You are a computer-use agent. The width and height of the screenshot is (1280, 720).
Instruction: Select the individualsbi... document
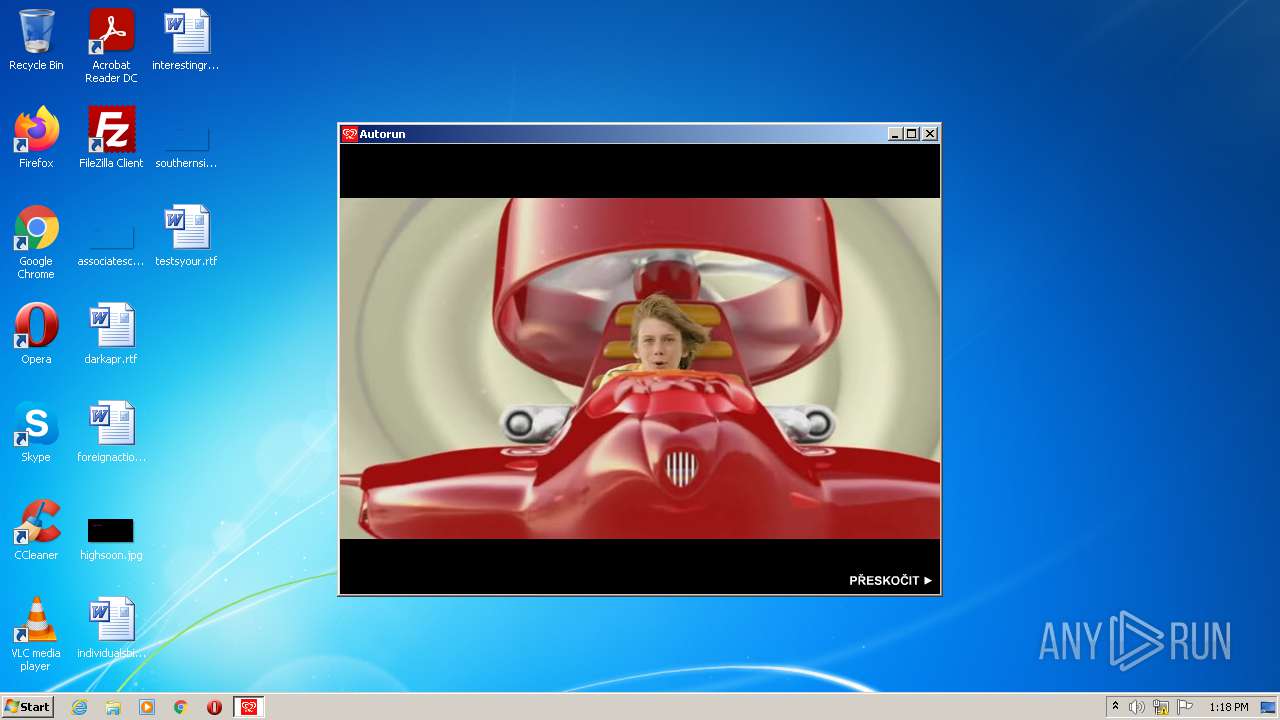tap(111, 628)
